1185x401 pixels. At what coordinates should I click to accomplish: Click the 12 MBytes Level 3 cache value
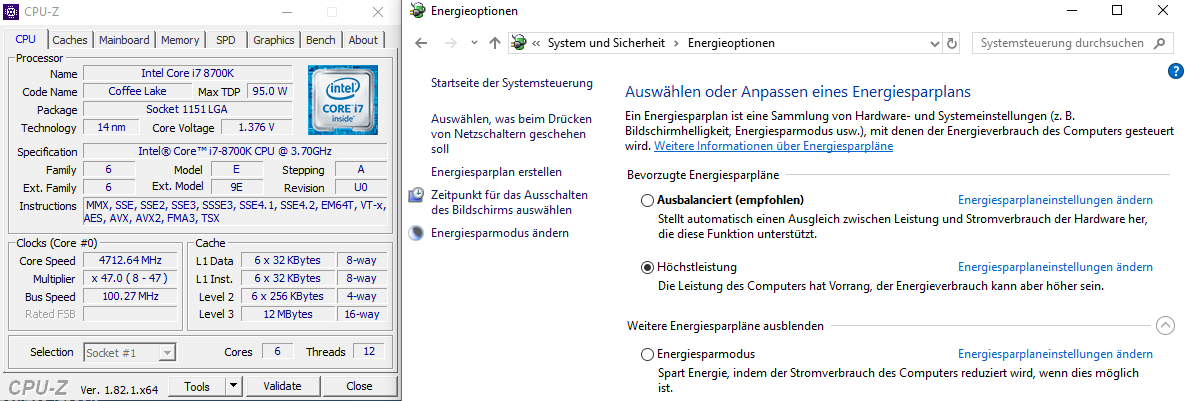[x=286, y=314]
